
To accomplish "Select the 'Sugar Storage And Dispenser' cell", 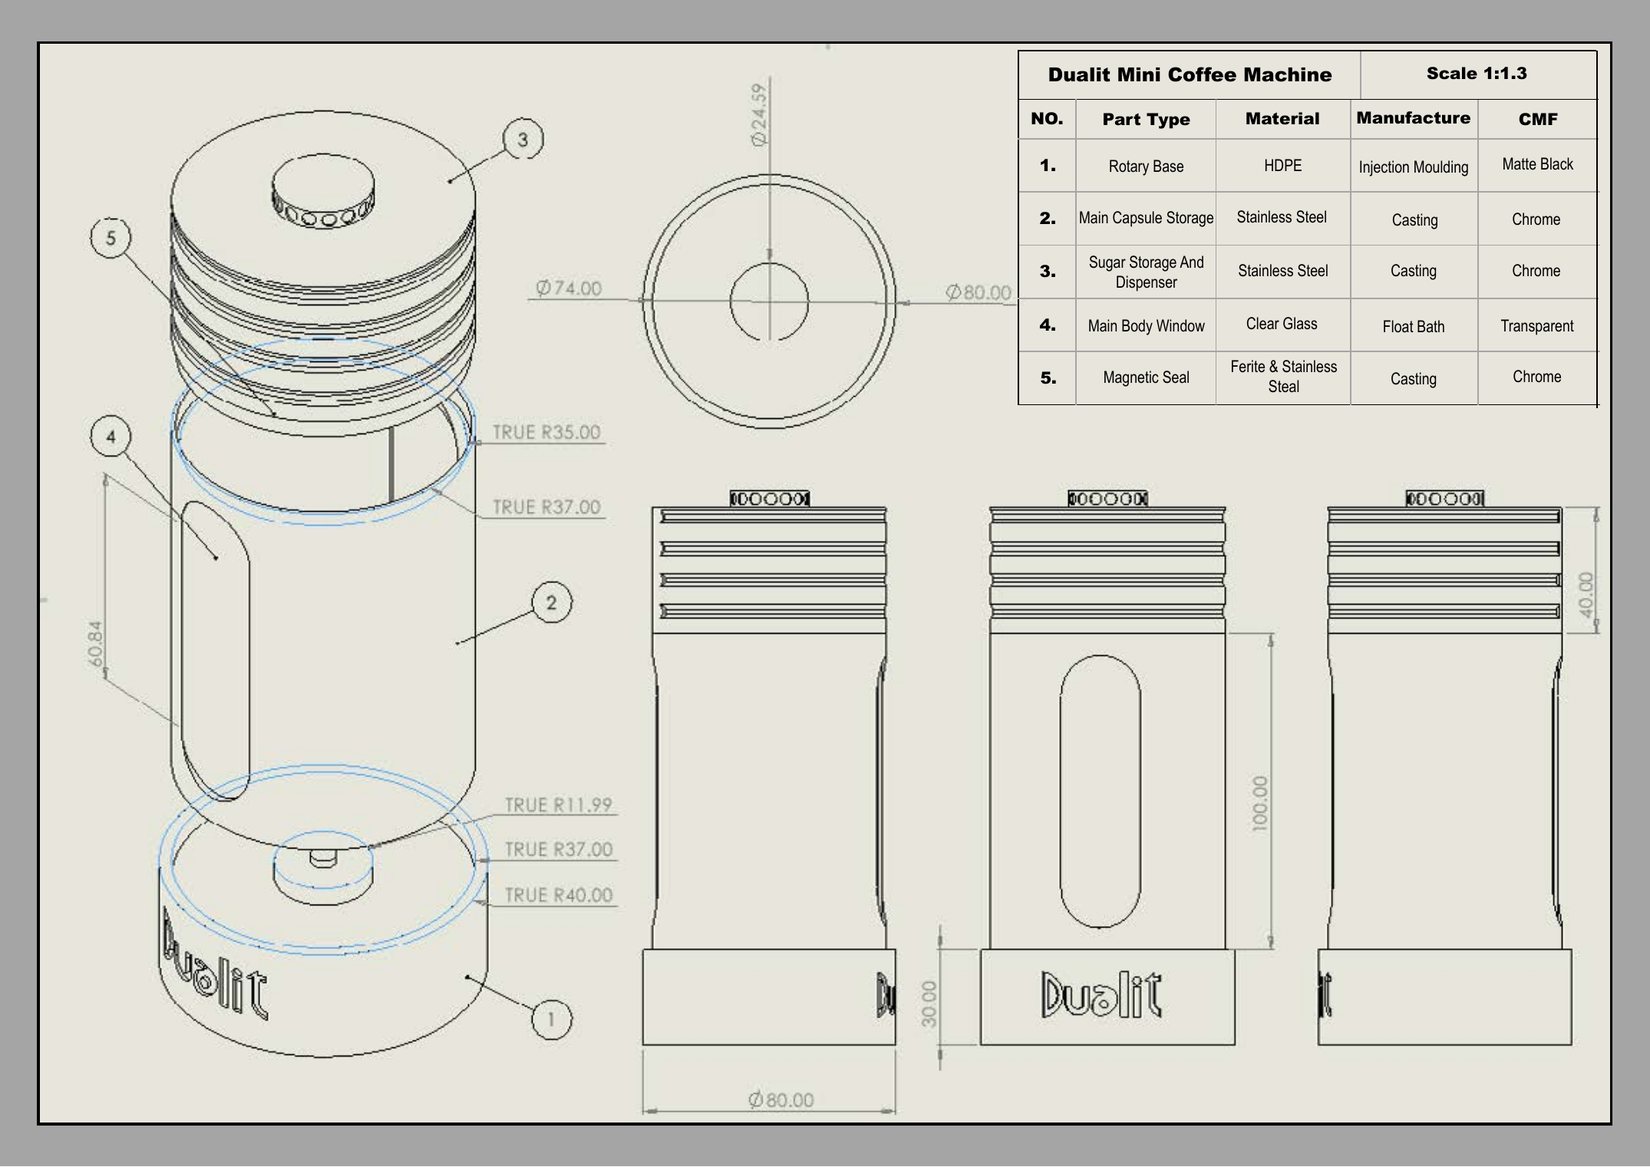I will coord(1146,272).
